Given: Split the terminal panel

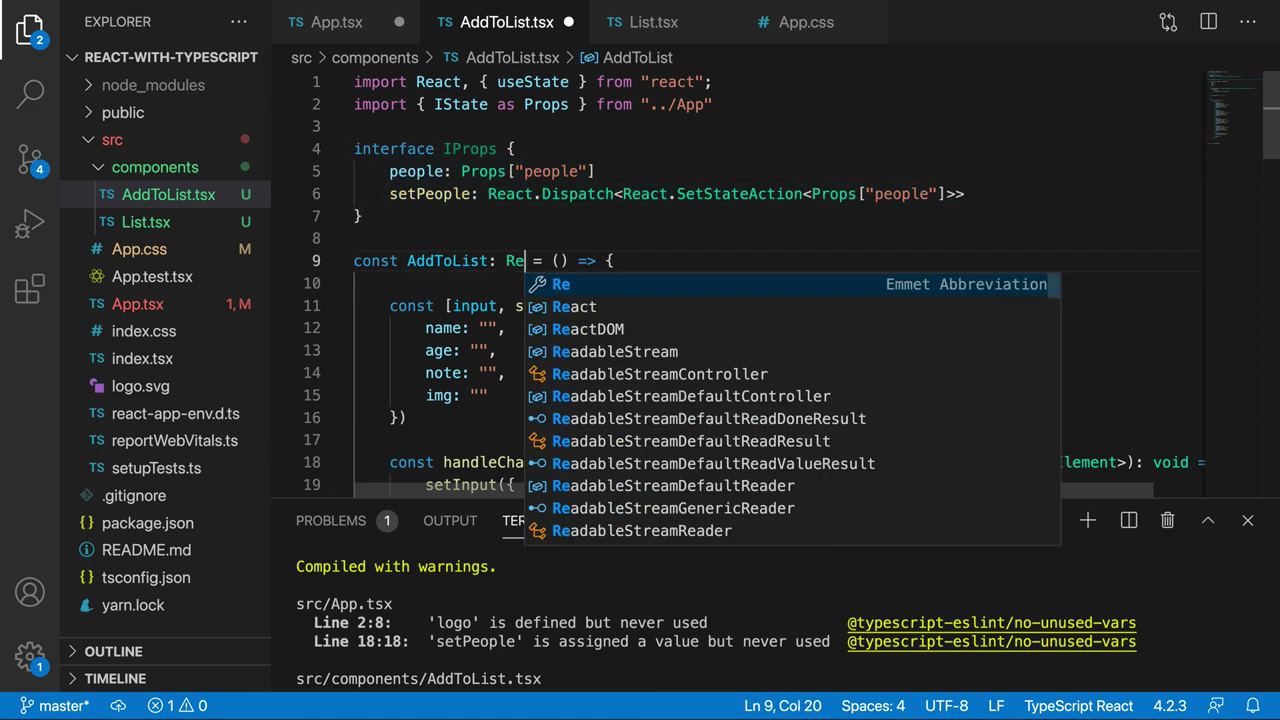Looking at the screenshot, I should point(1128,520).
